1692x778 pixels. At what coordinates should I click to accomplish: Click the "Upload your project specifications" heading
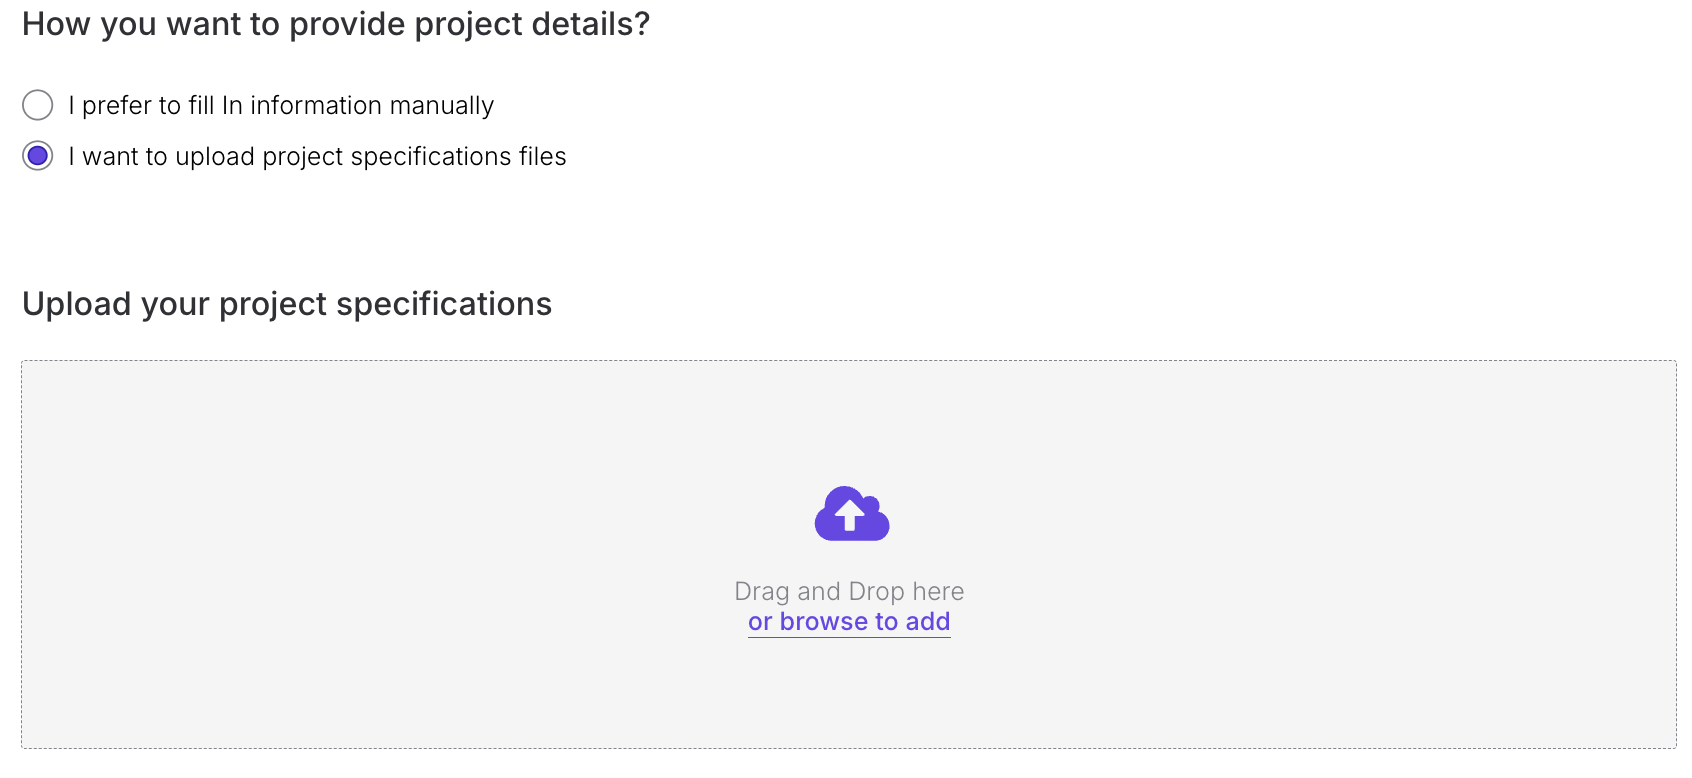coord(287,304)
